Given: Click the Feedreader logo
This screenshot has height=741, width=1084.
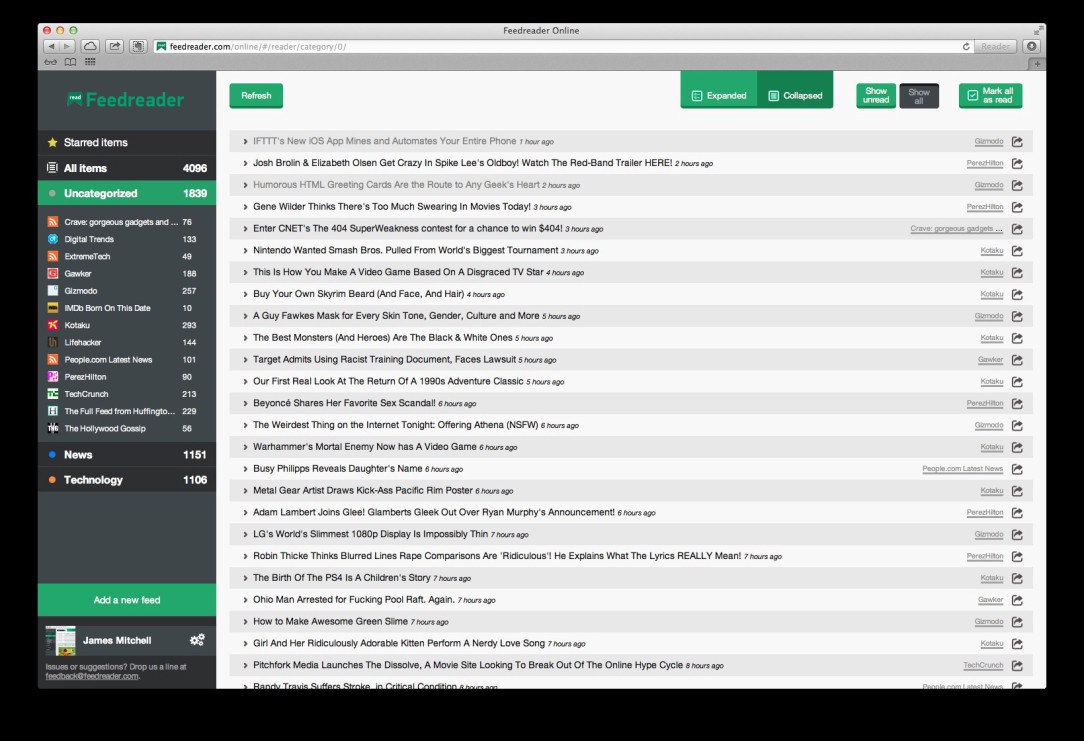Looking at the screenshot, I should pyautogui.click(x=126, y=100).
